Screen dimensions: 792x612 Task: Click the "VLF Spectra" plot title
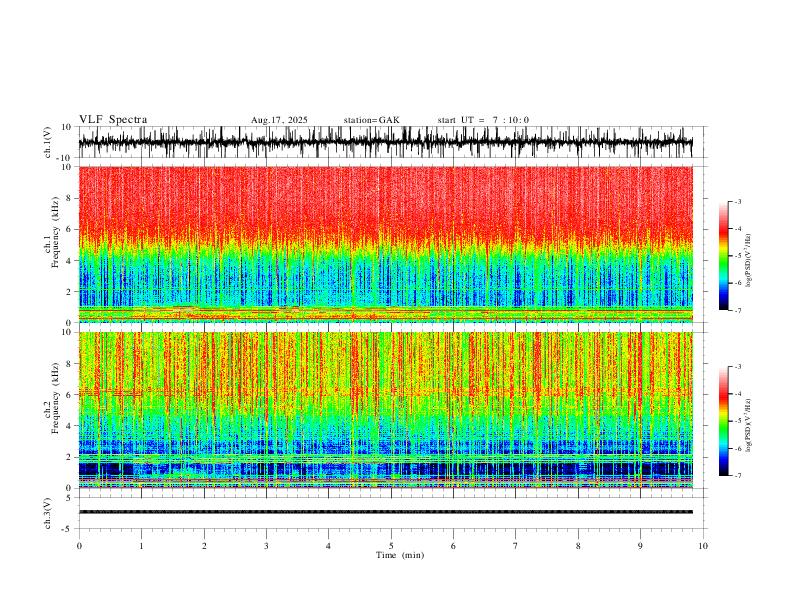pyautogui.click(x=113, y=120)
